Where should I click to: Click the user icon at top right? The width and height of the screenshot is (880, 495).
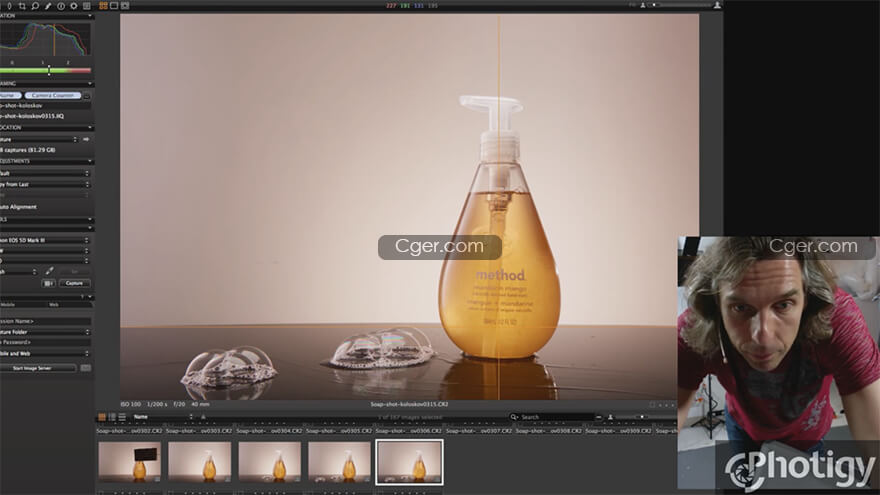(717, 5)
